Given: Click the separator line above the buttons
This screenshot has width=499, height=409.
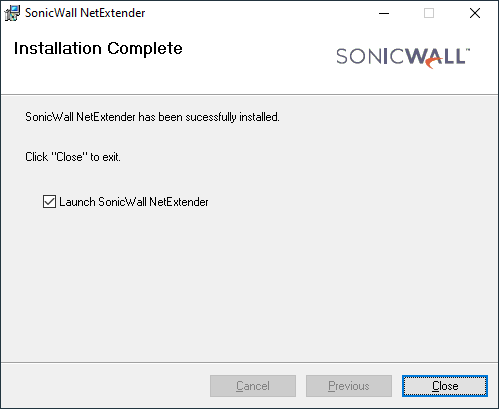Looking at the screenshot, I should [249, 362].
